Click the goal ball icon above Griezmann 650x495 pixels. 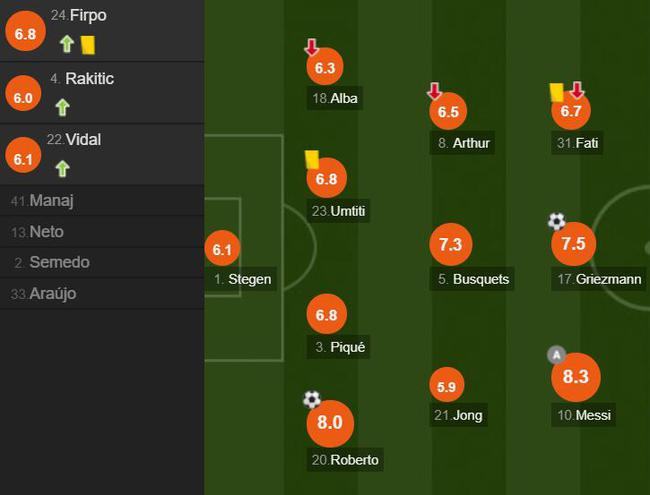point(557,221)
